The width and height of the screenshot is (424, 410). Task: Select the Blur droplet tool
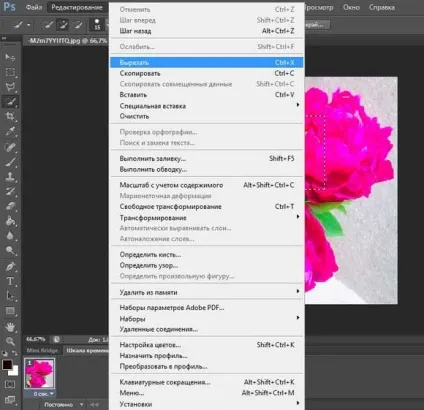pos(10,235)
